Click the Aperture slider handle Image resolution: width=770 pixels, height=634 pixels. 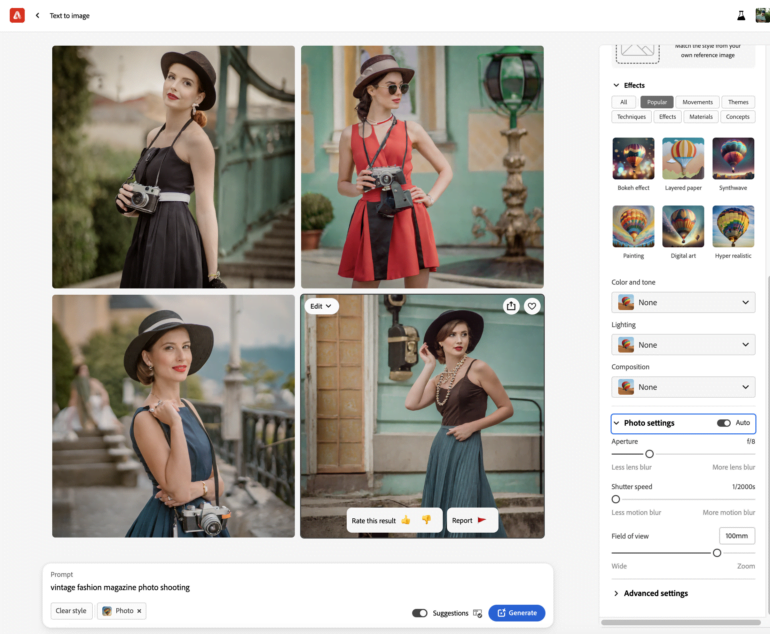[x=649, y=454]
